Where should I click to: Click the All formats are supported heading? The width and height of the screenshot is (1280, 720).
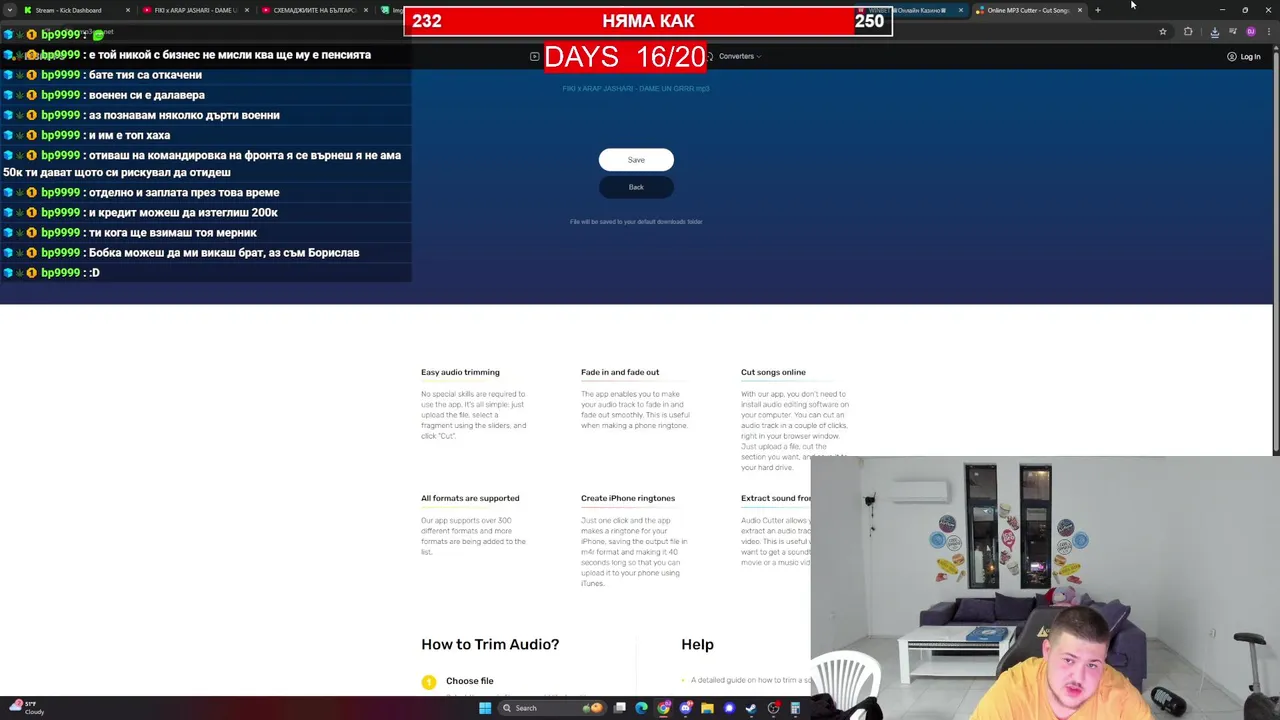tap(470, 498)
